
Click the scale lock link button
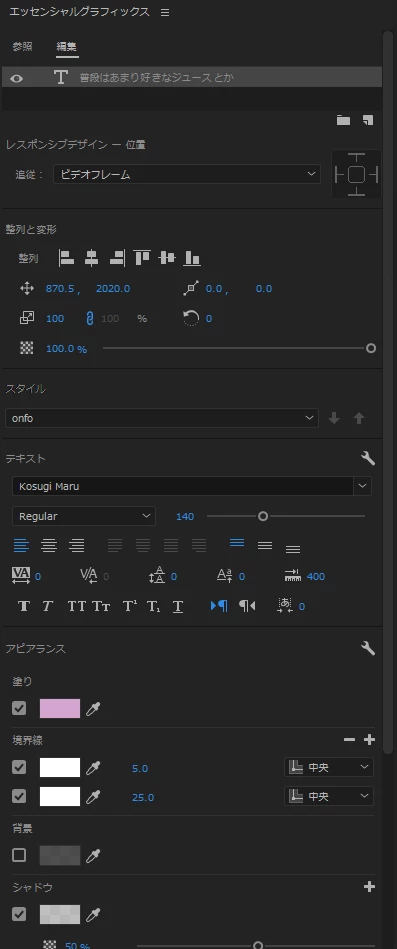[x=90, y=318]
